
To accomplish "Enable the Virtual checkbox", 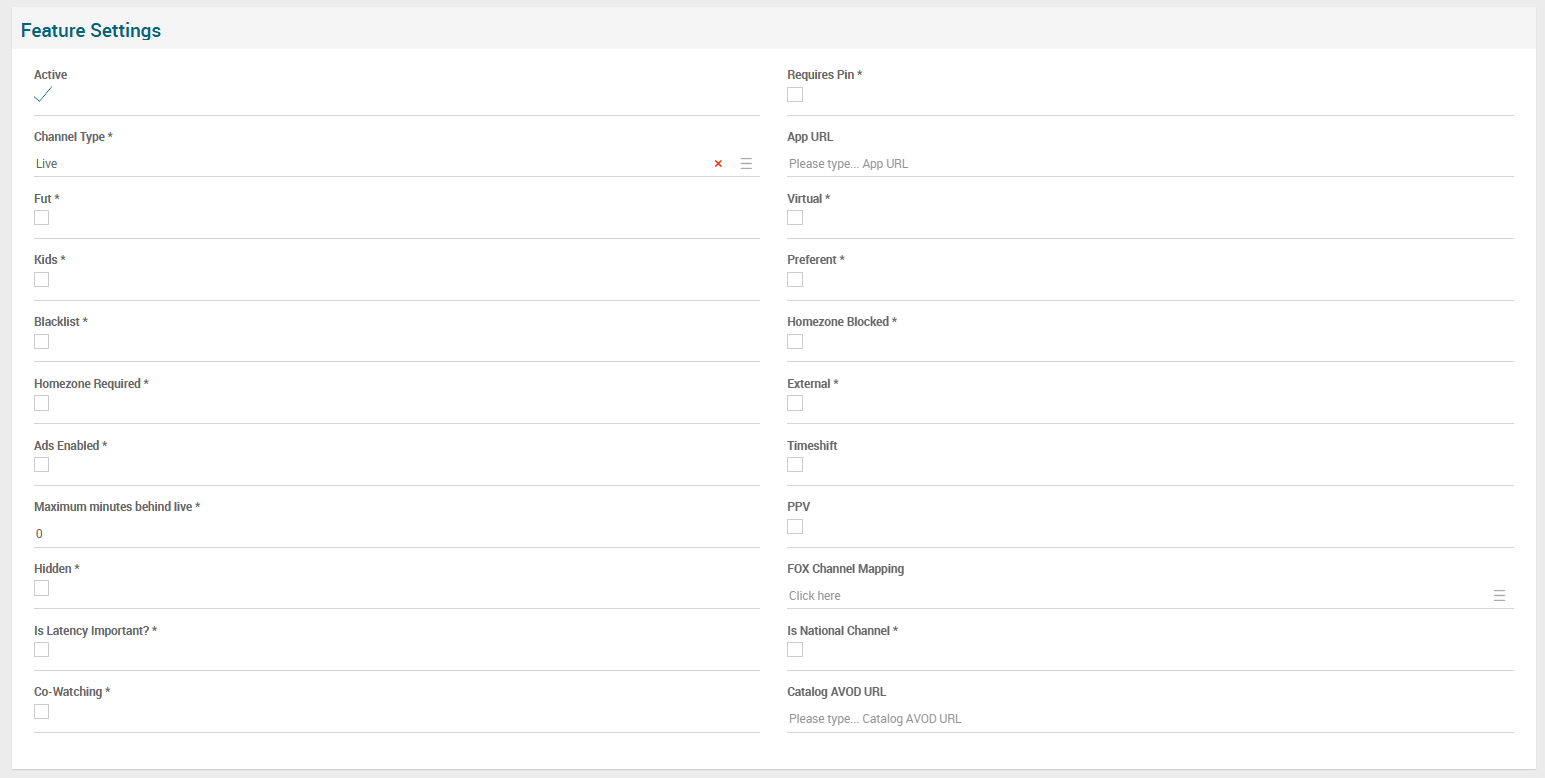I will [x=795, y=218].
